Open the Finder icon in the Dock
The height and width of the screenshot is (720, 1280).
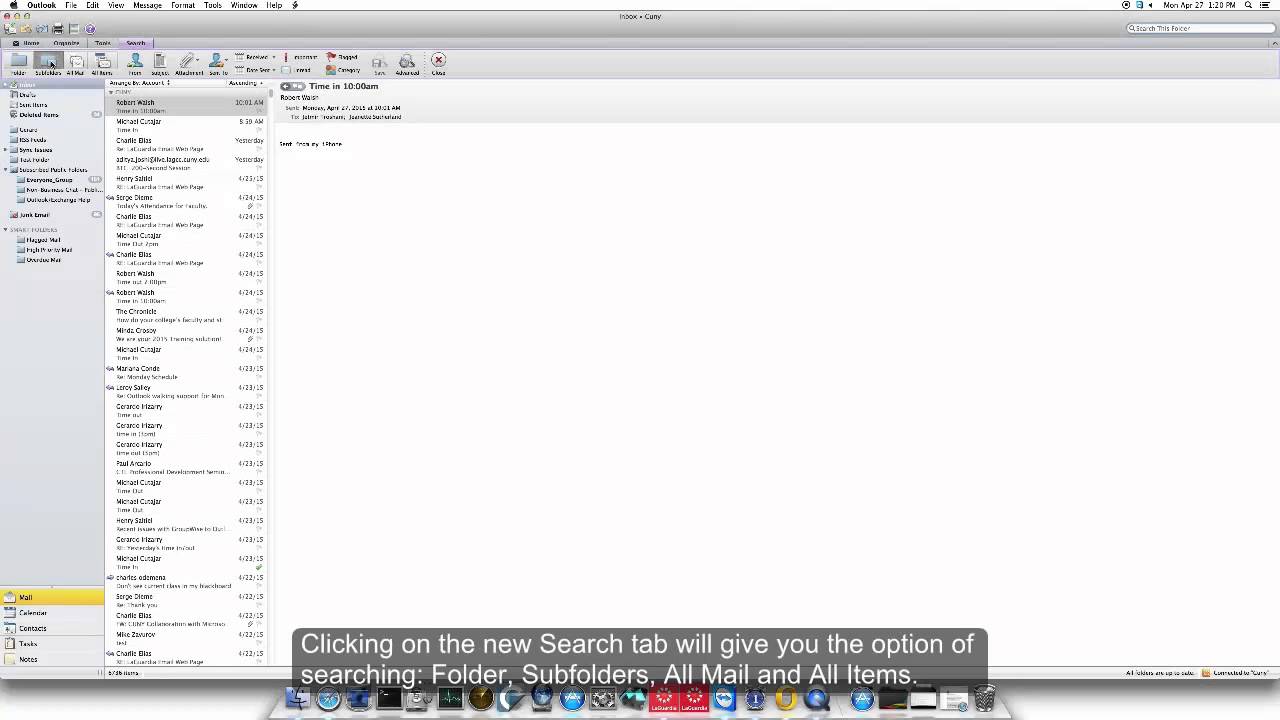click(298, 698)
